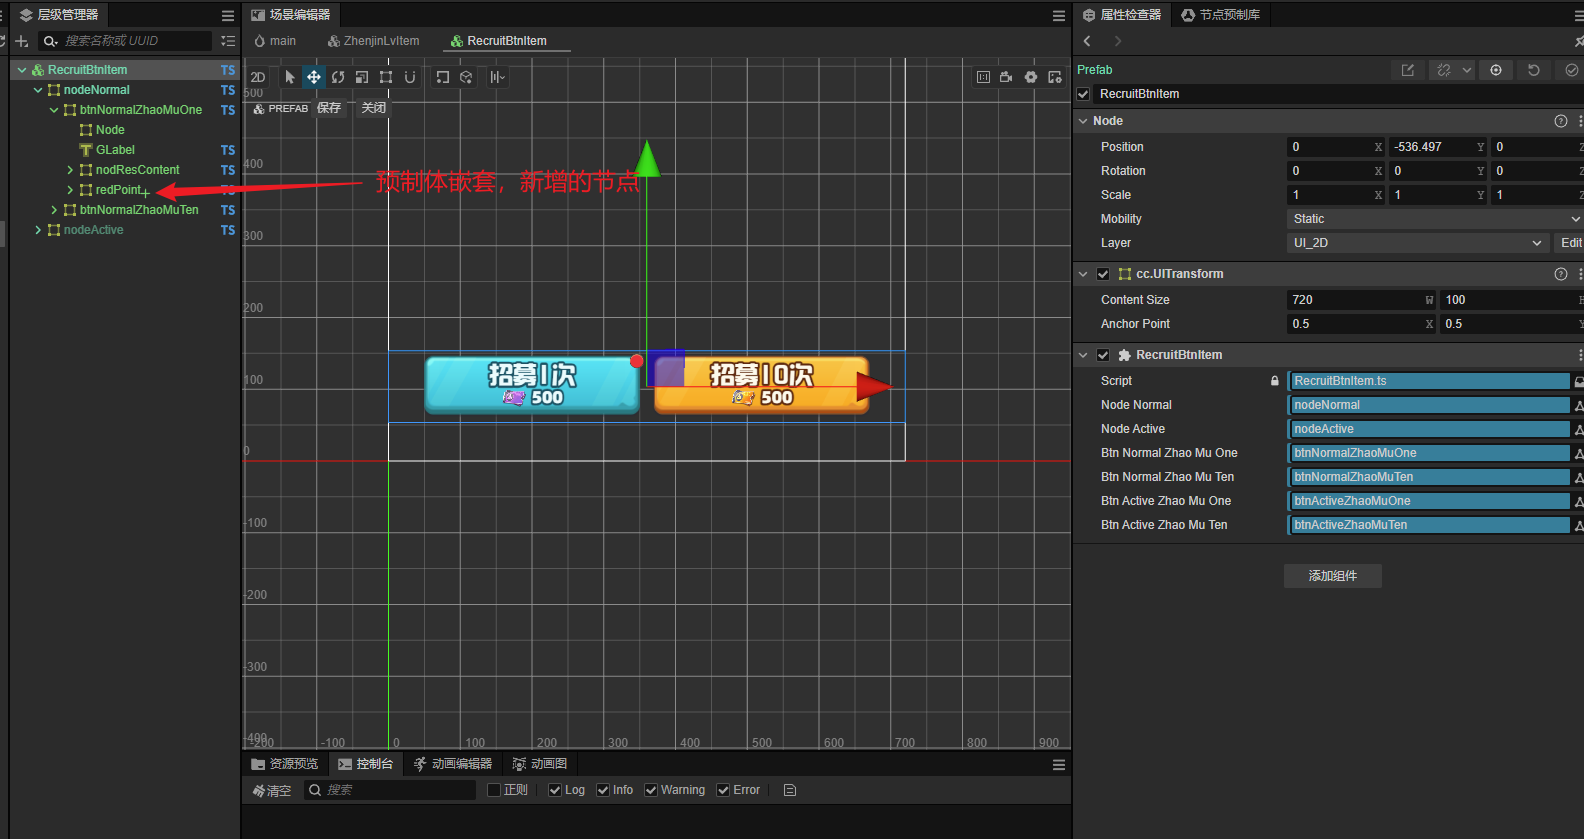Open cc.UITransform help icon
Screen dimensions: 1584x839
click(1561, 274)
